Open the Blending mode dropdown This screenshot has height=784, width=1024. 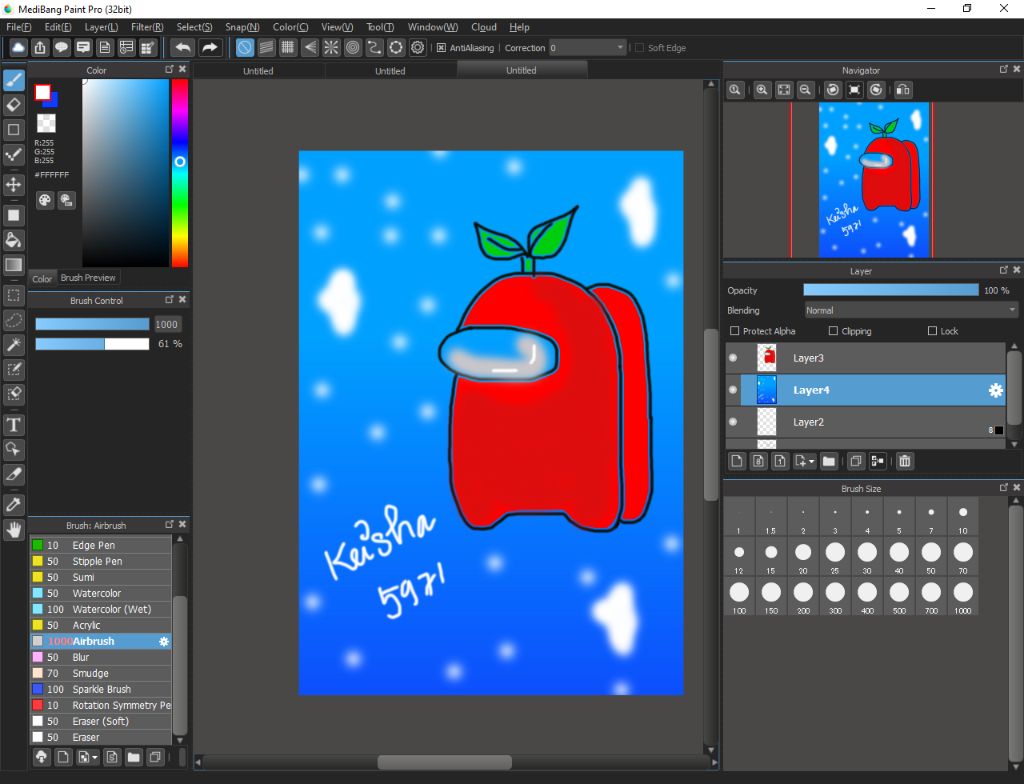pyautogui.click(x=911, y=310)
